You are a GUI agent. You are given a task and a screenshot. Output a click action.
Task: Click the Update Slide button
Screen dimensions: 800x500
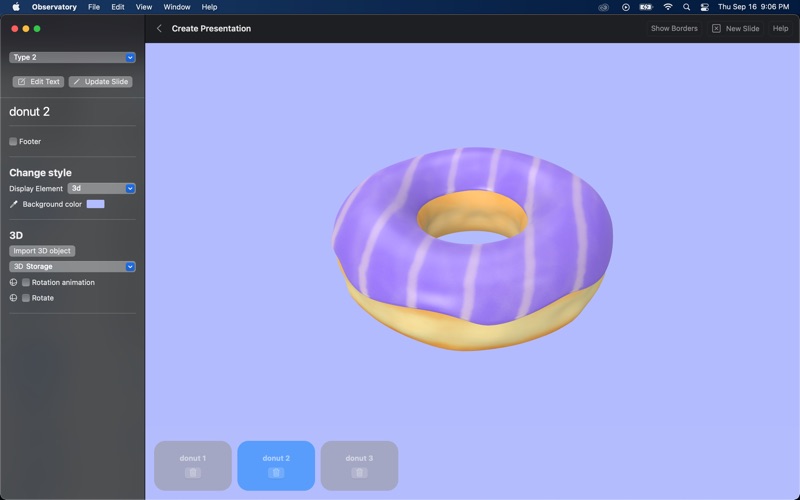(x=101, y=82)
